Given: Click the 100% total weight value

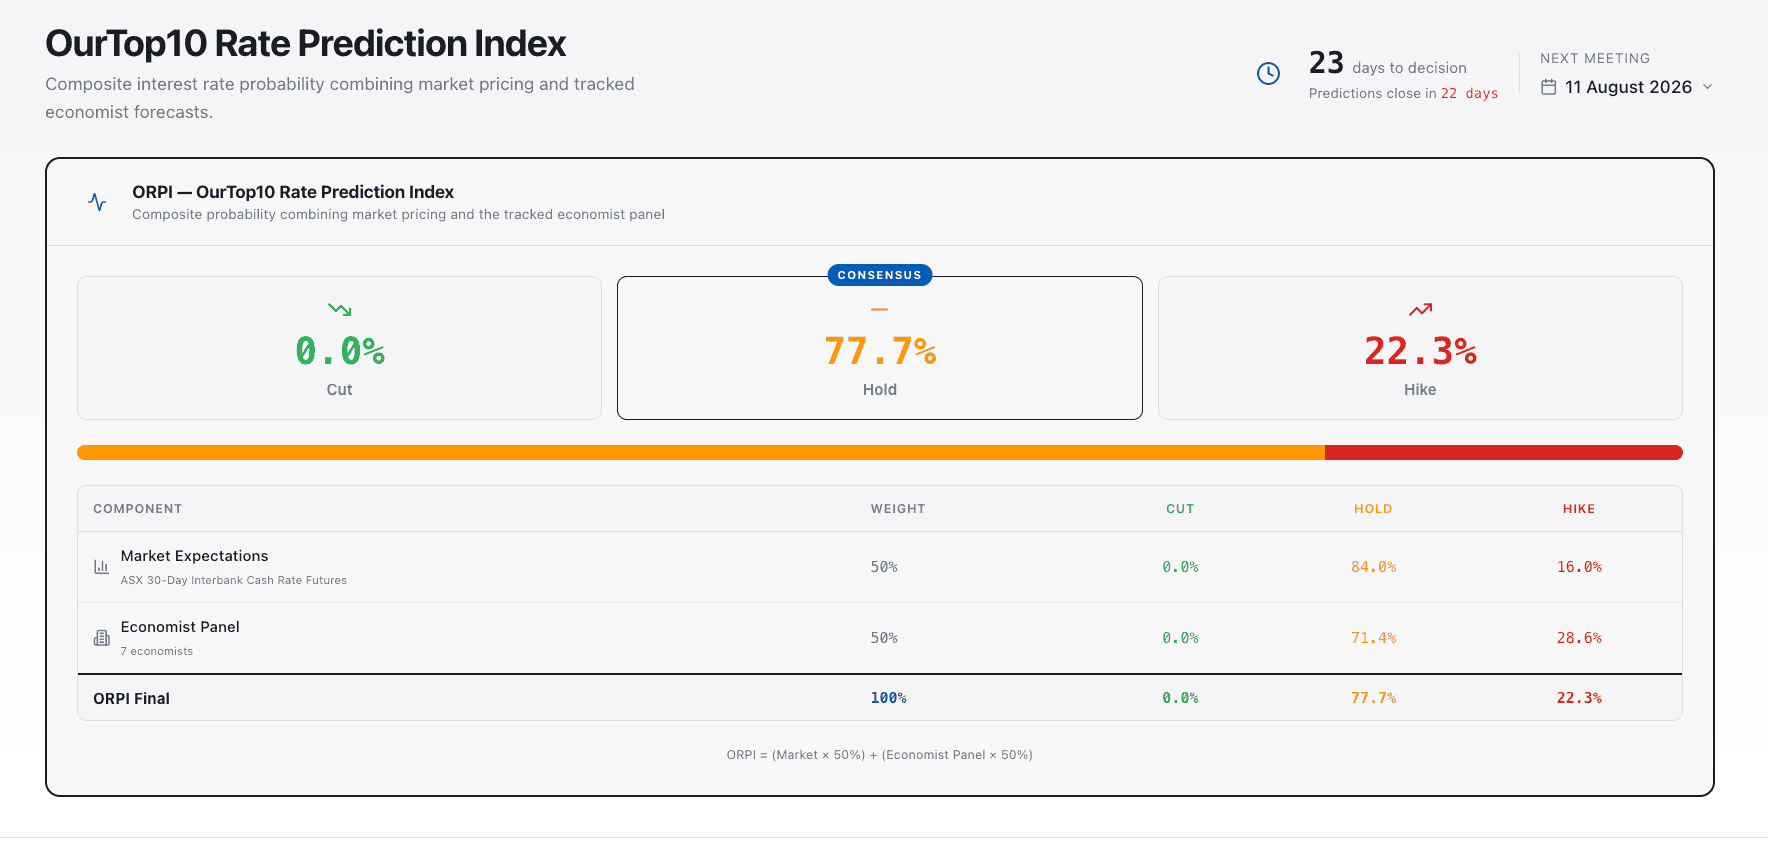Looking at the screenshot, I should 888,698.
